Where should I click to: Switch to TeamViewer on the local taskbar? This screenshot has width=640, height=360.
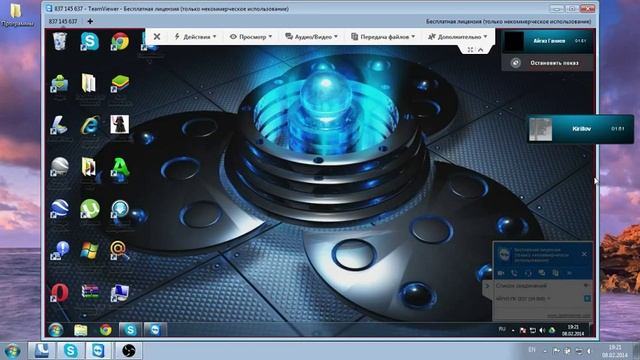[x=98, y=351]
